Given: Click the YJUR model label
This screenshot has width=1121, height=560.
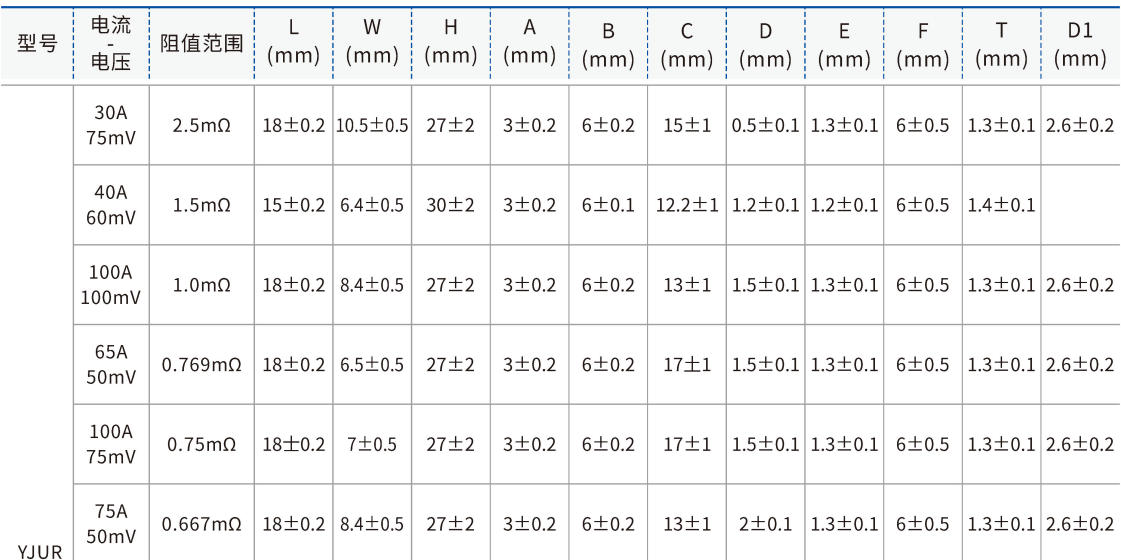Looking at the screenshot, I should click(38, 549).
